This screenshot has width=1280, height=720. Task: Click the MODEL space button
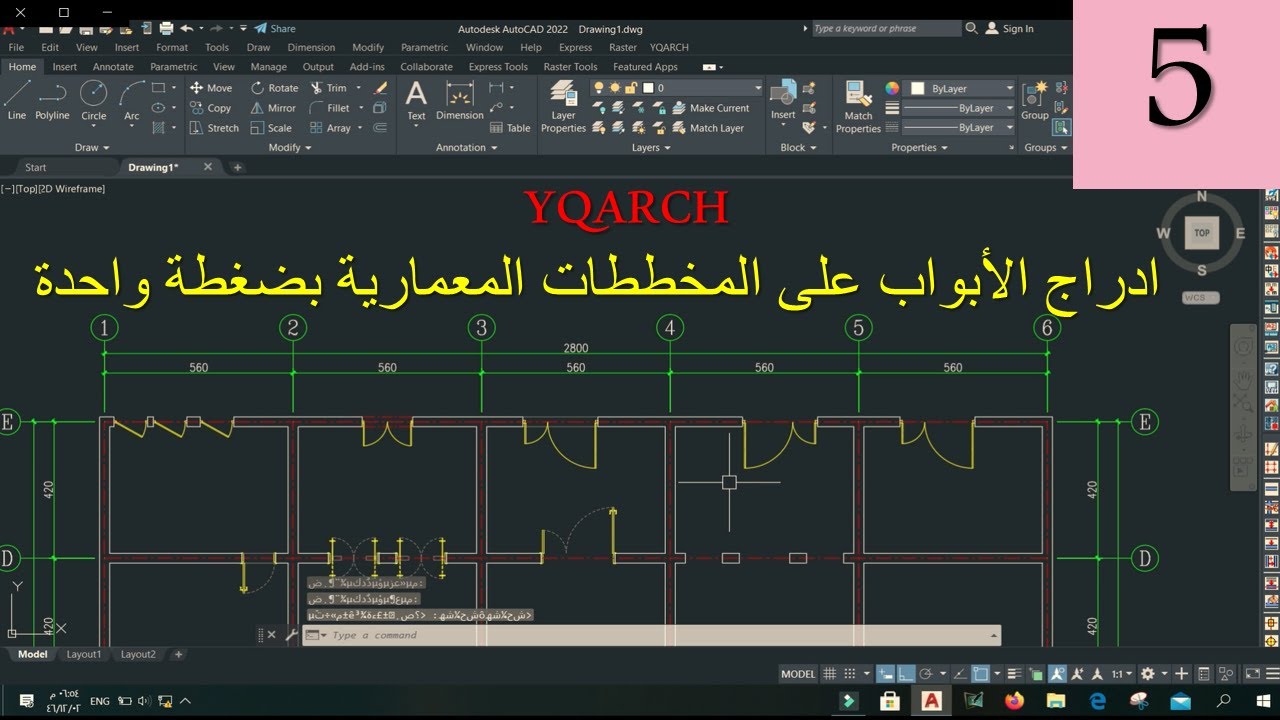(798, 674)
